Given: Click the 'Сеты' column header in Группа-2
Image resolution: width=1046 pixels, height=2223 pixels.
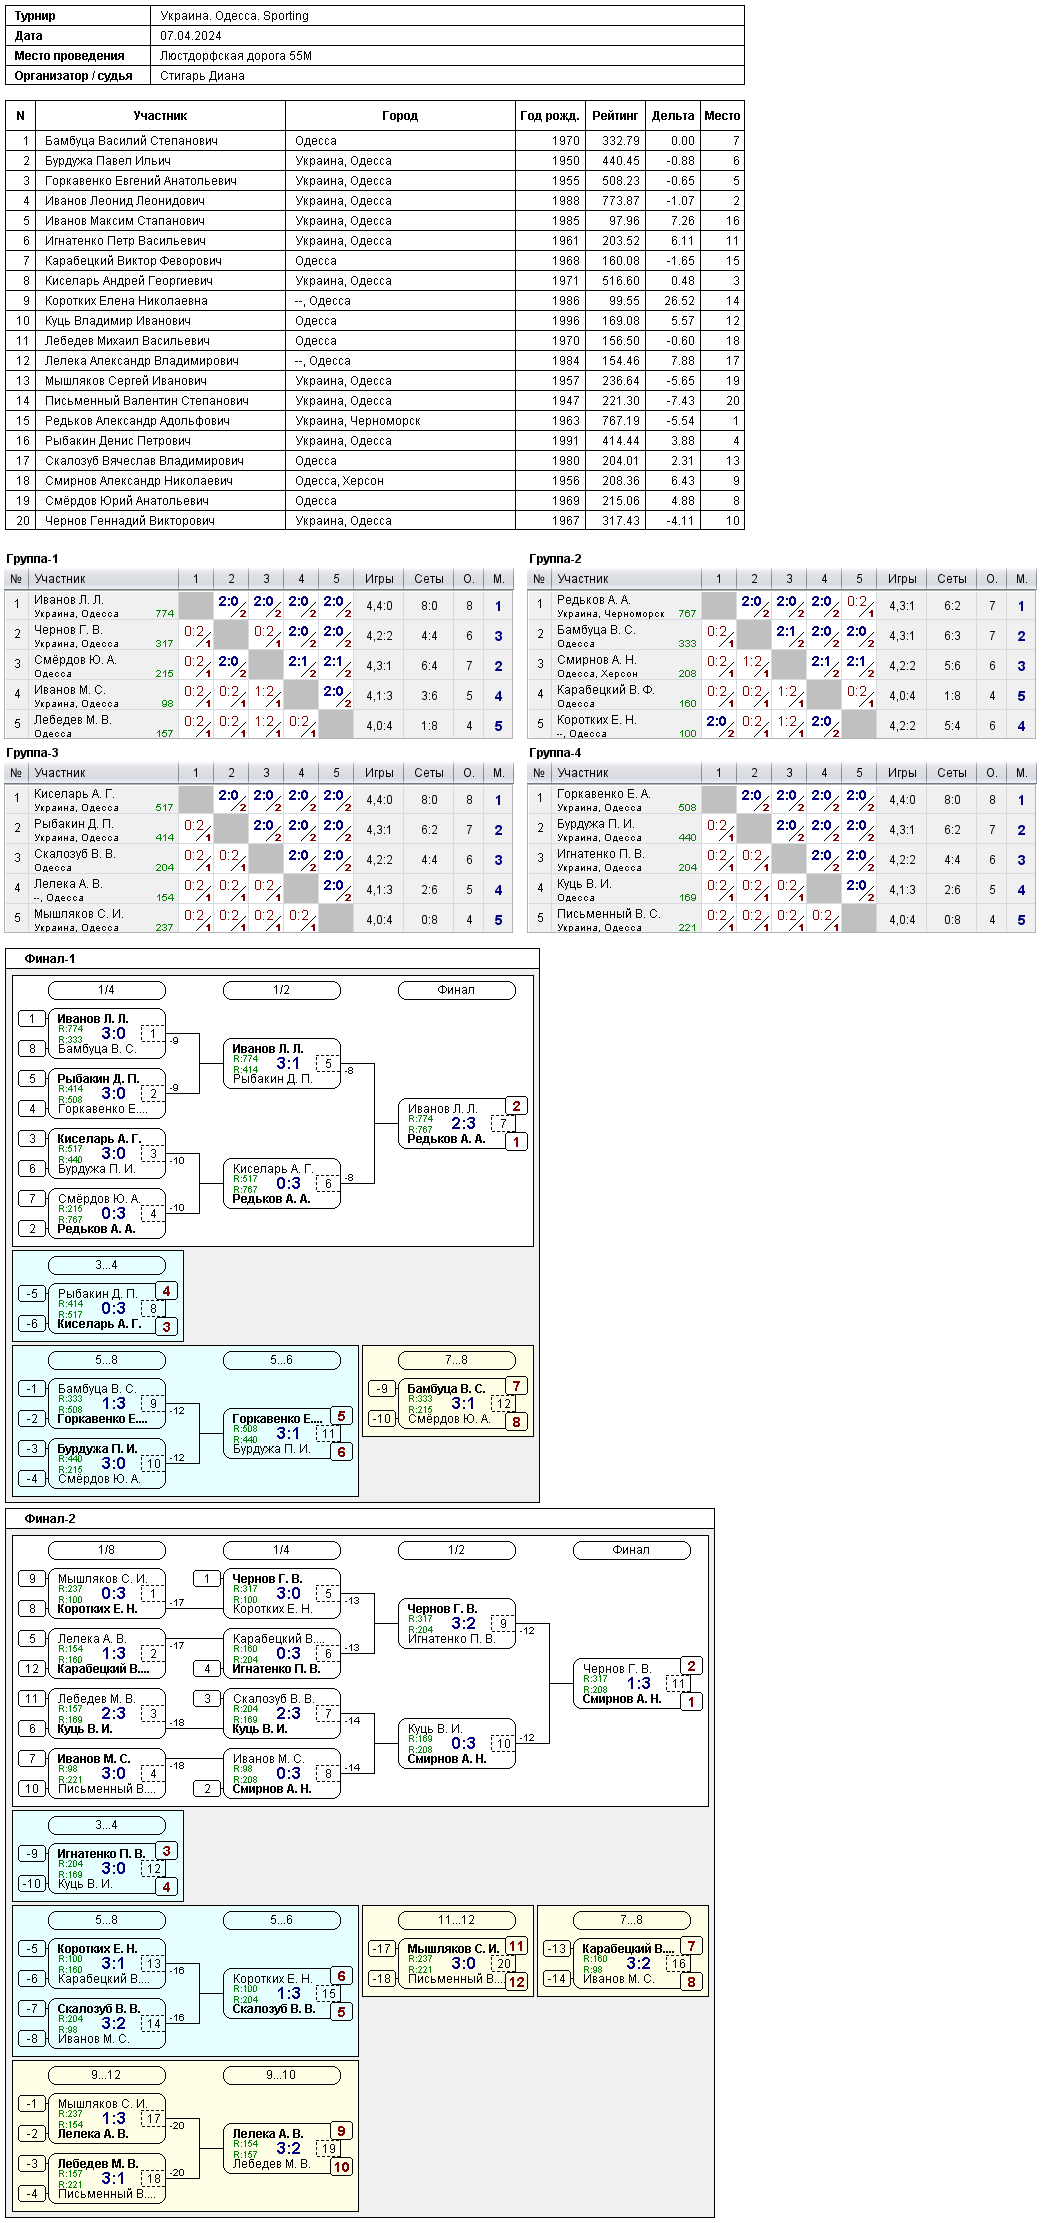Looking at the screenshot, I should tap(952, 579).
